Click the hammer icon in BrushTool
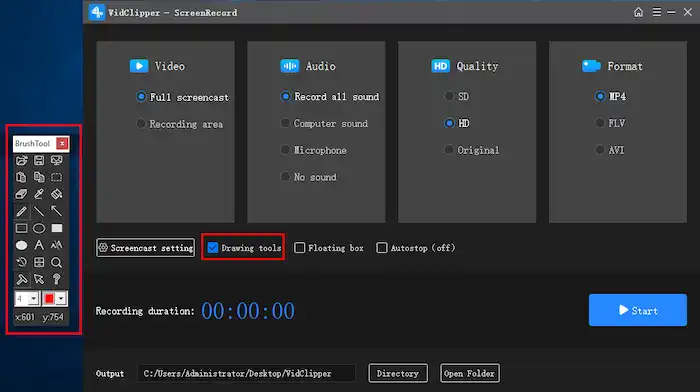 pyautogui.click(x=21, y=279)
